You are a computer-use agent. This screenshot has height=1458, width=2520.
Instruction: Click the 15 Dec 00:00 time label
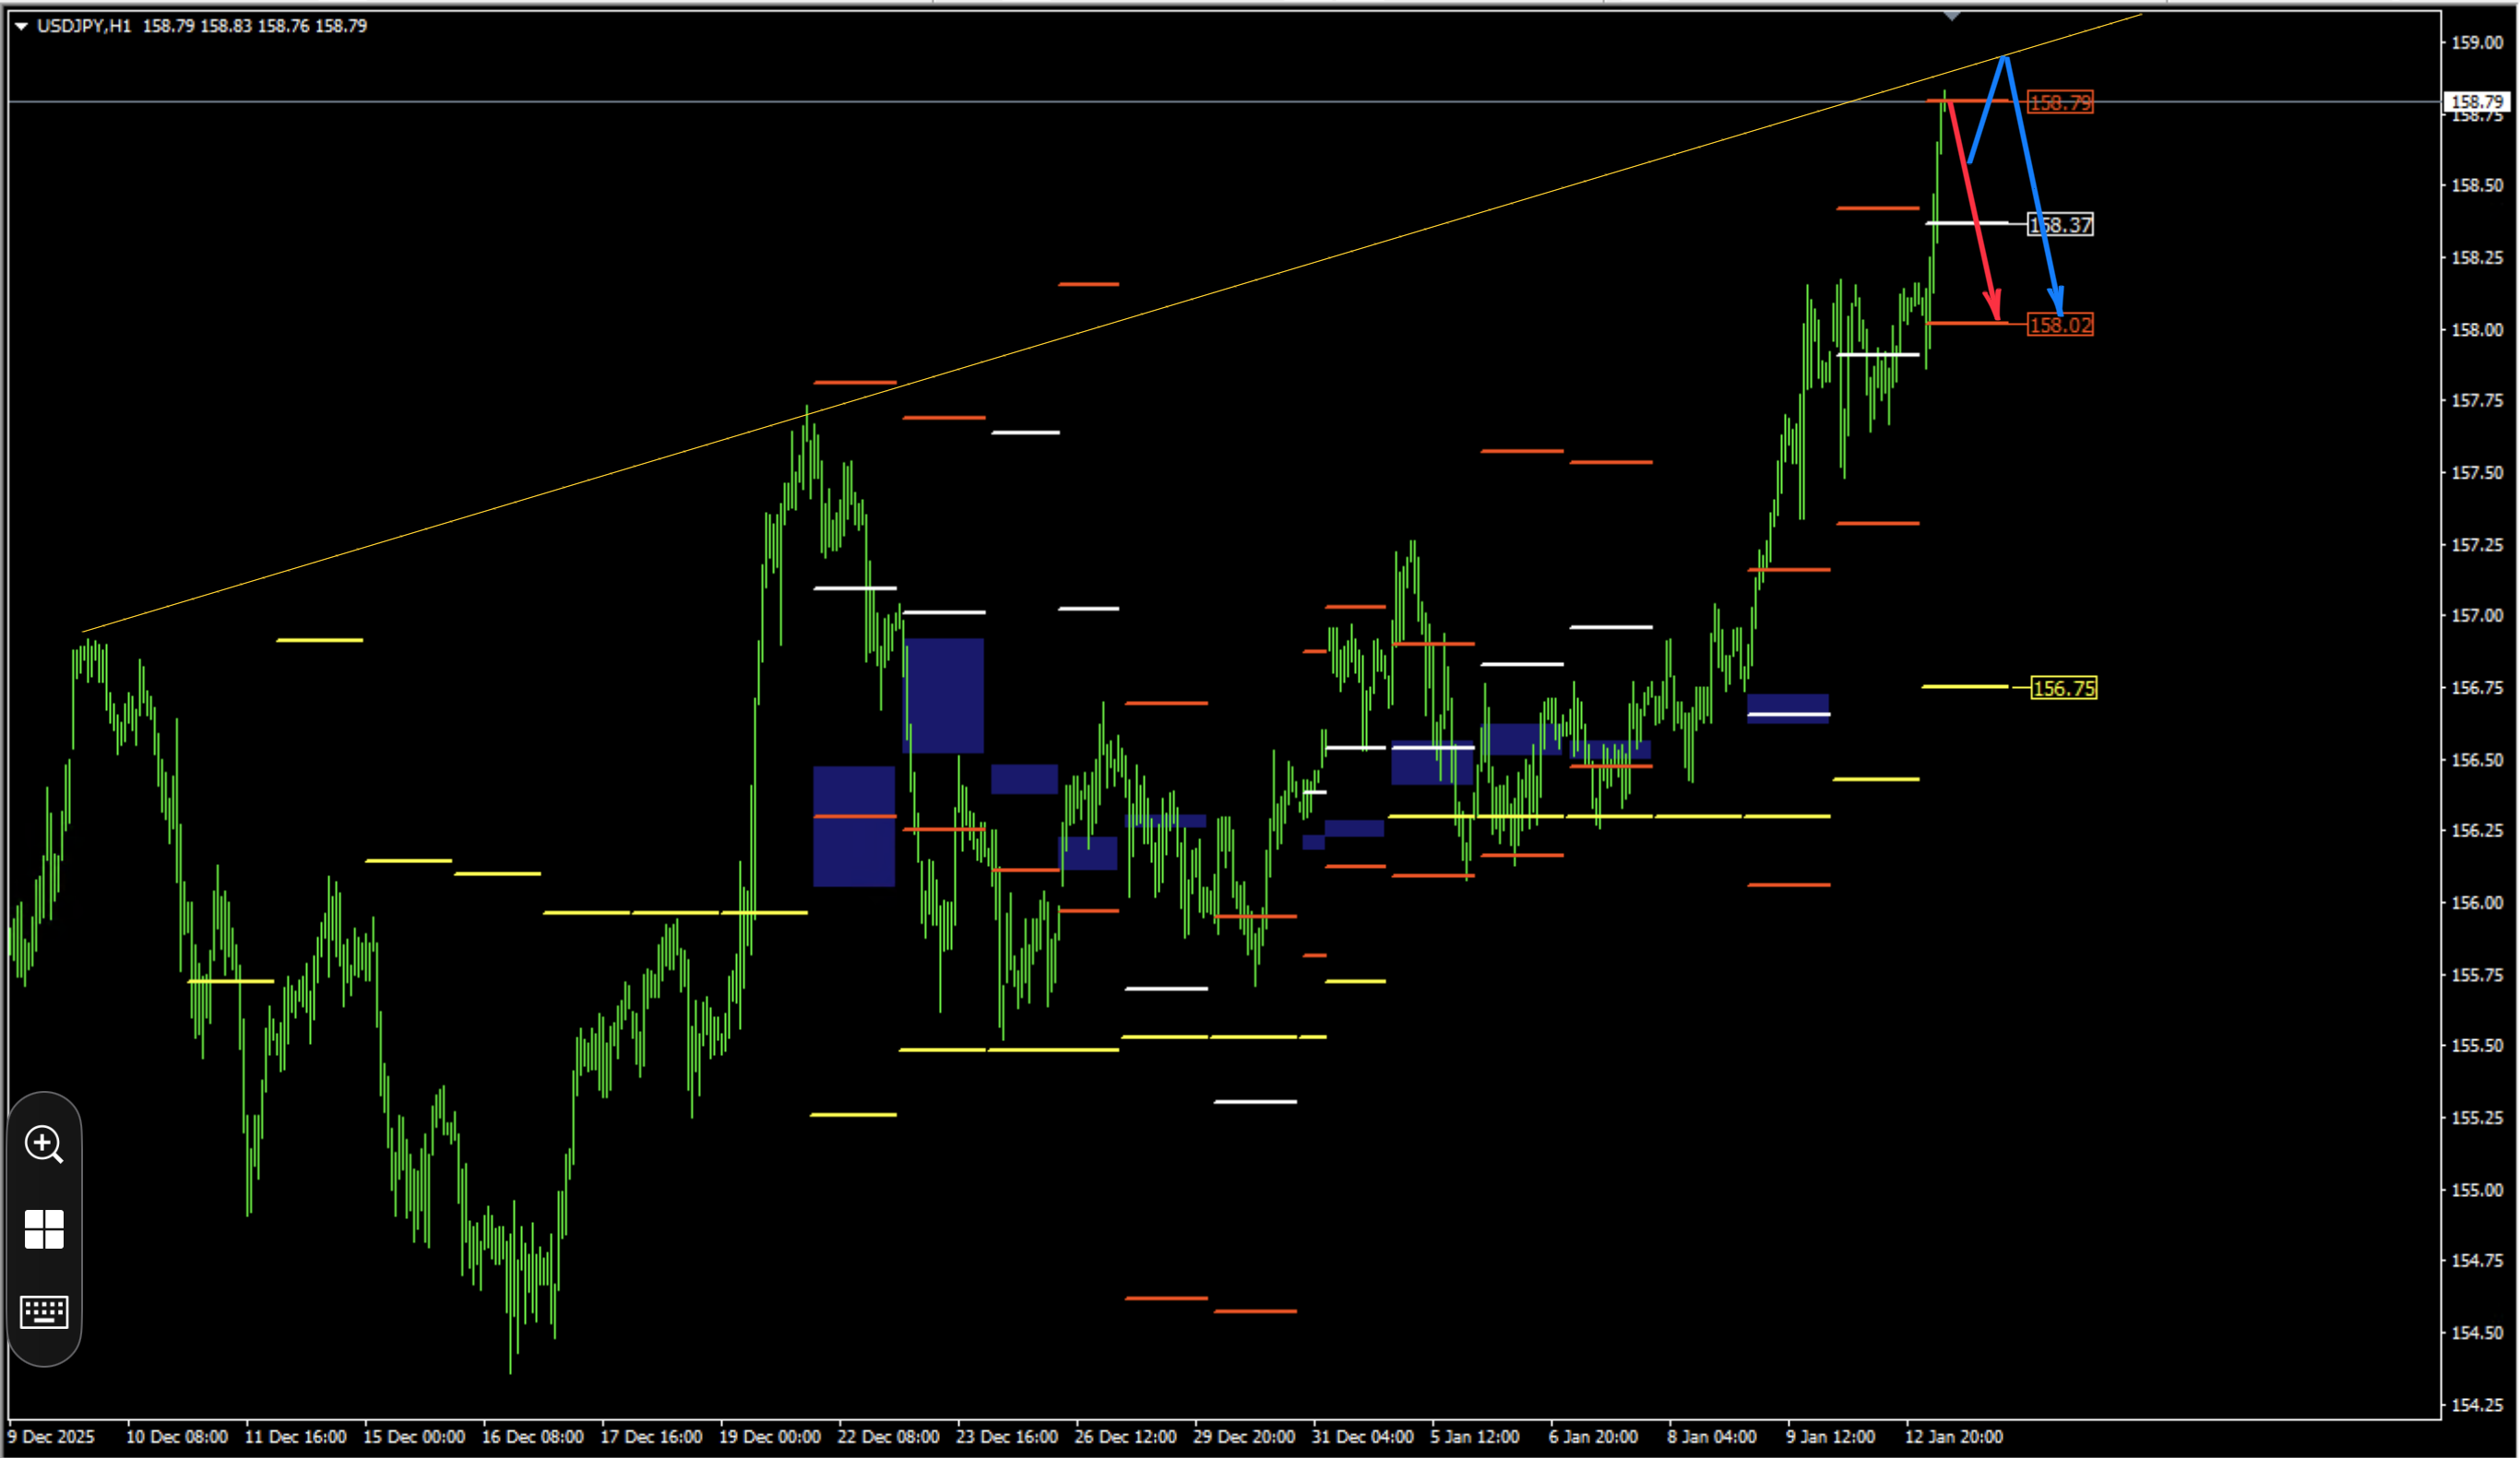pyautogui.click(x=414, y=1437)
